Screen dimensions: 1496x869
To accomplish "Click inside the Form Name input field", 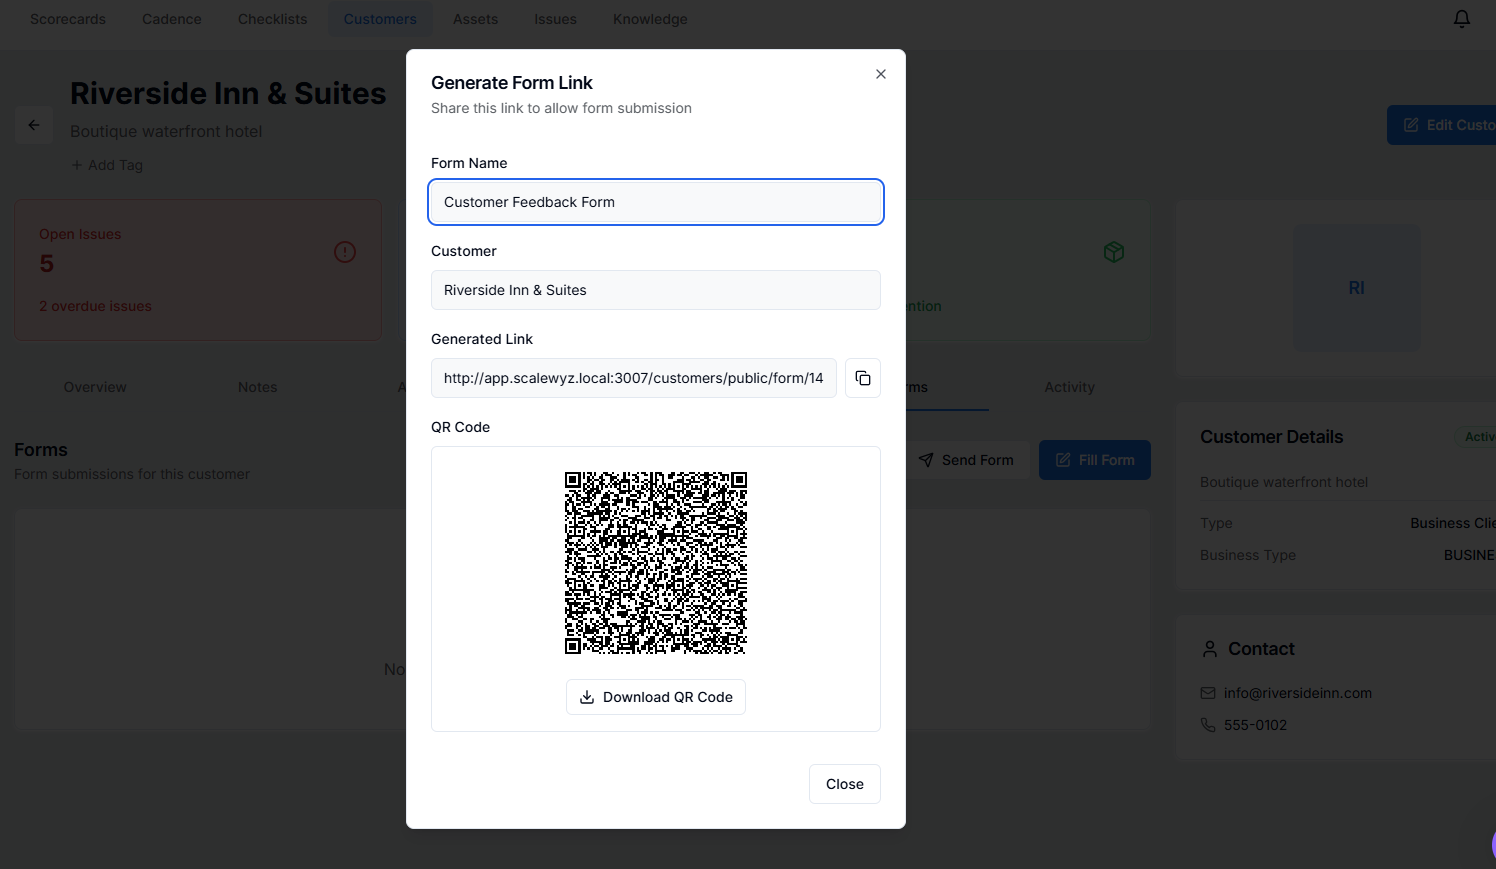I will tap(655, 202).
